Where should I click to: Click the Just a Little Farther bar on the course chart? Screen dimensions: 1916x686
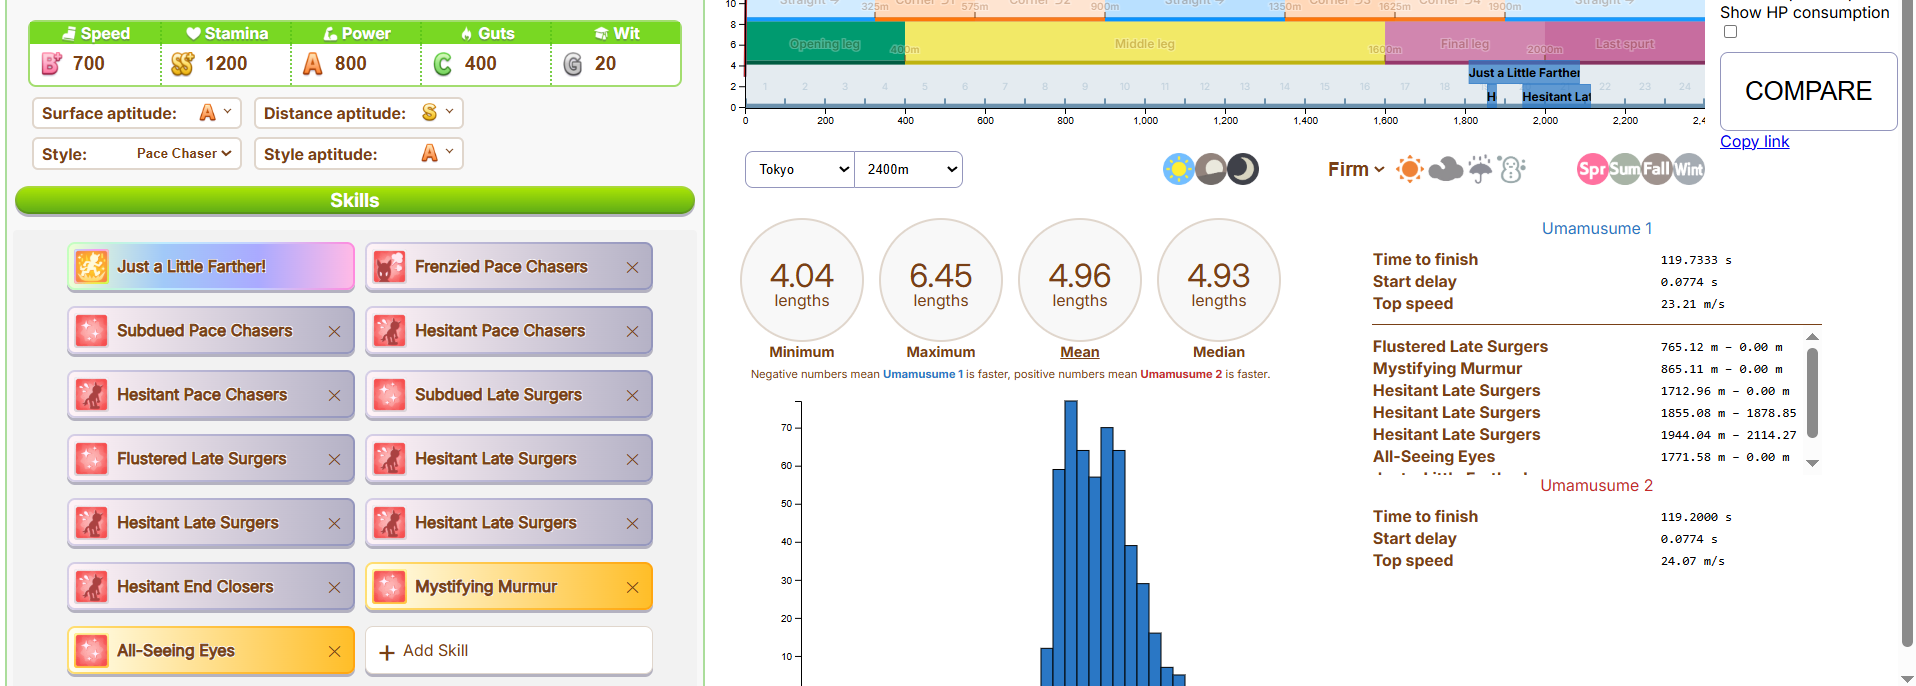(1524, 73)
